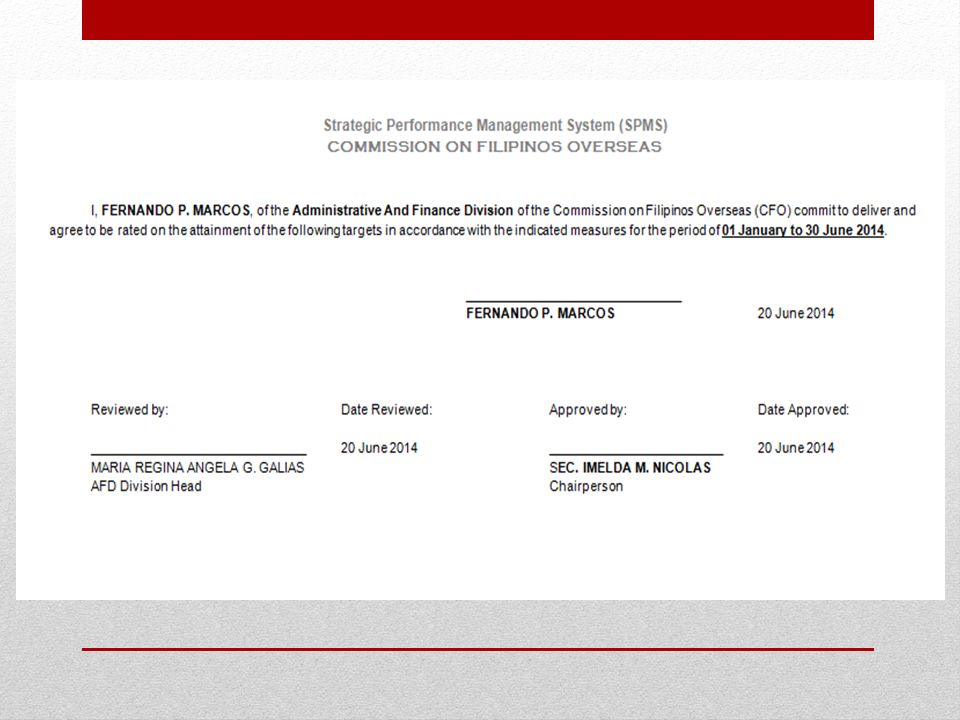Click the name 'SEC. IMELDA M. NICOLAS'
Screen dimensions: 960x720
[x=630, y=468]
